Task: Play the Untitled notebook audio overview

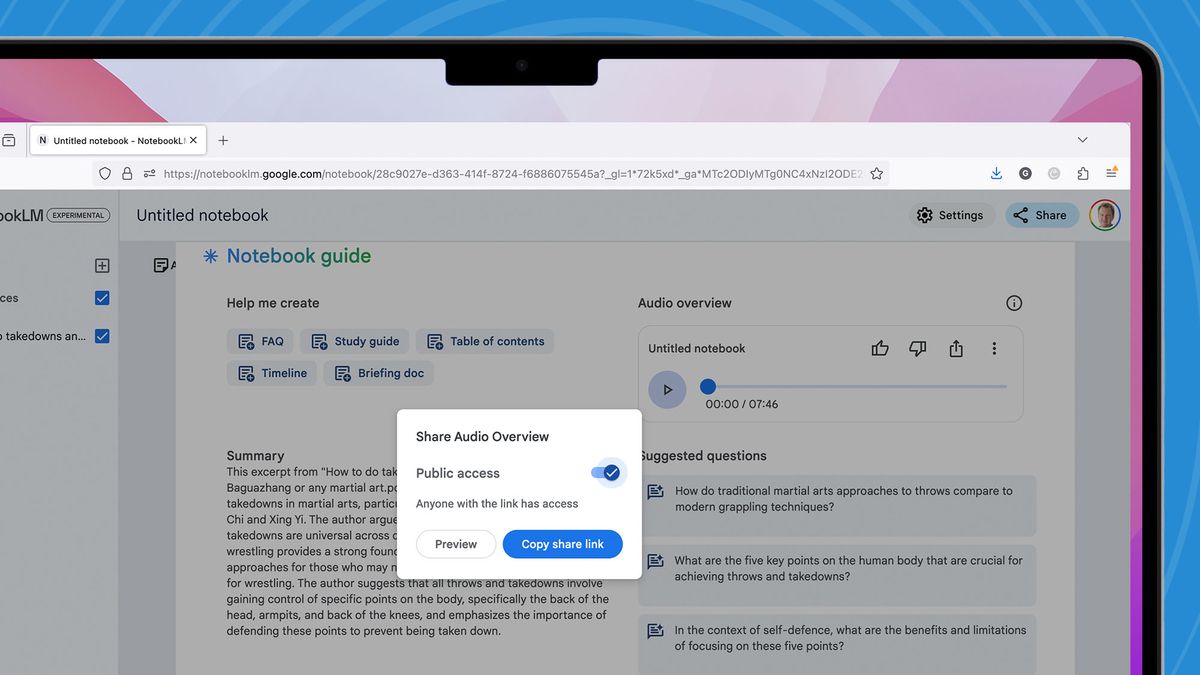Action: 667,390
